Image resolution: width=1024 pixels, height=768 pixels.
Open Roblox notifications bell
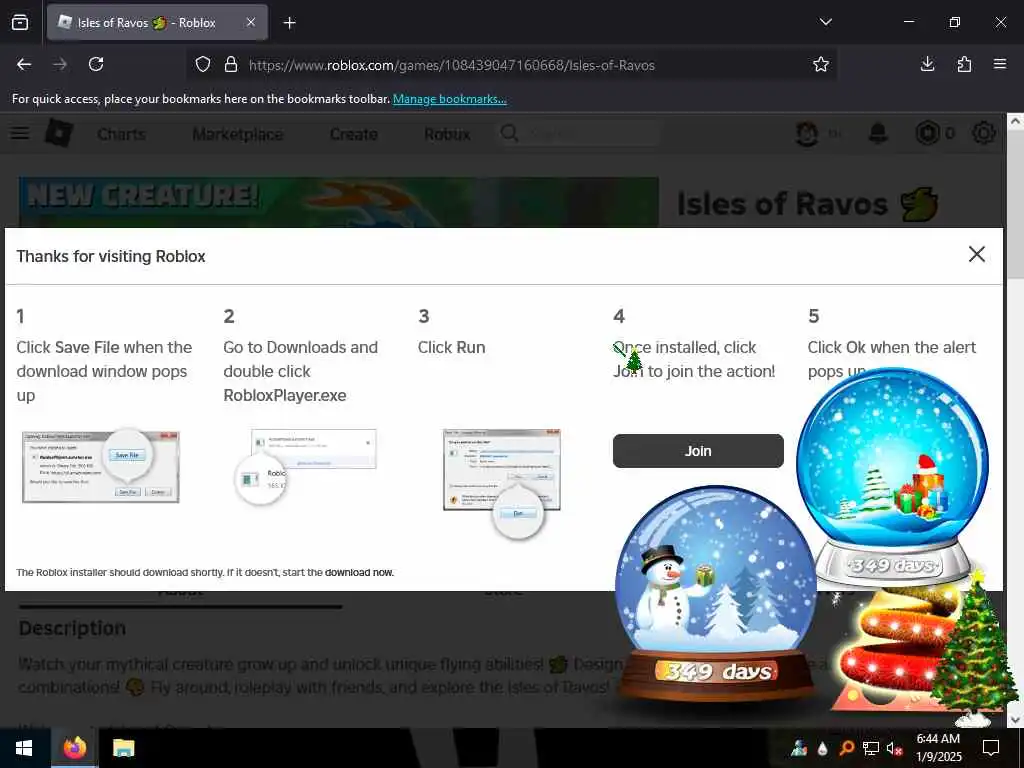[x=878, y=133]
